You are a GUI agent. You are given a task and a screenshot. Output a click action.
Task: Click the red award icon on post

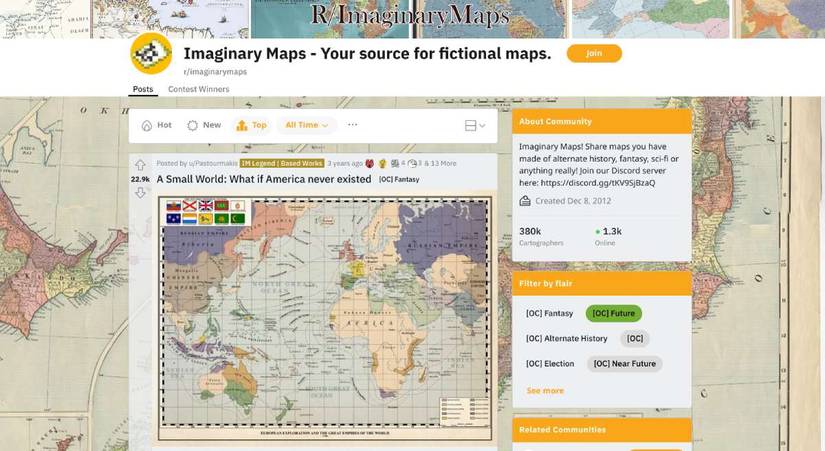370,163
